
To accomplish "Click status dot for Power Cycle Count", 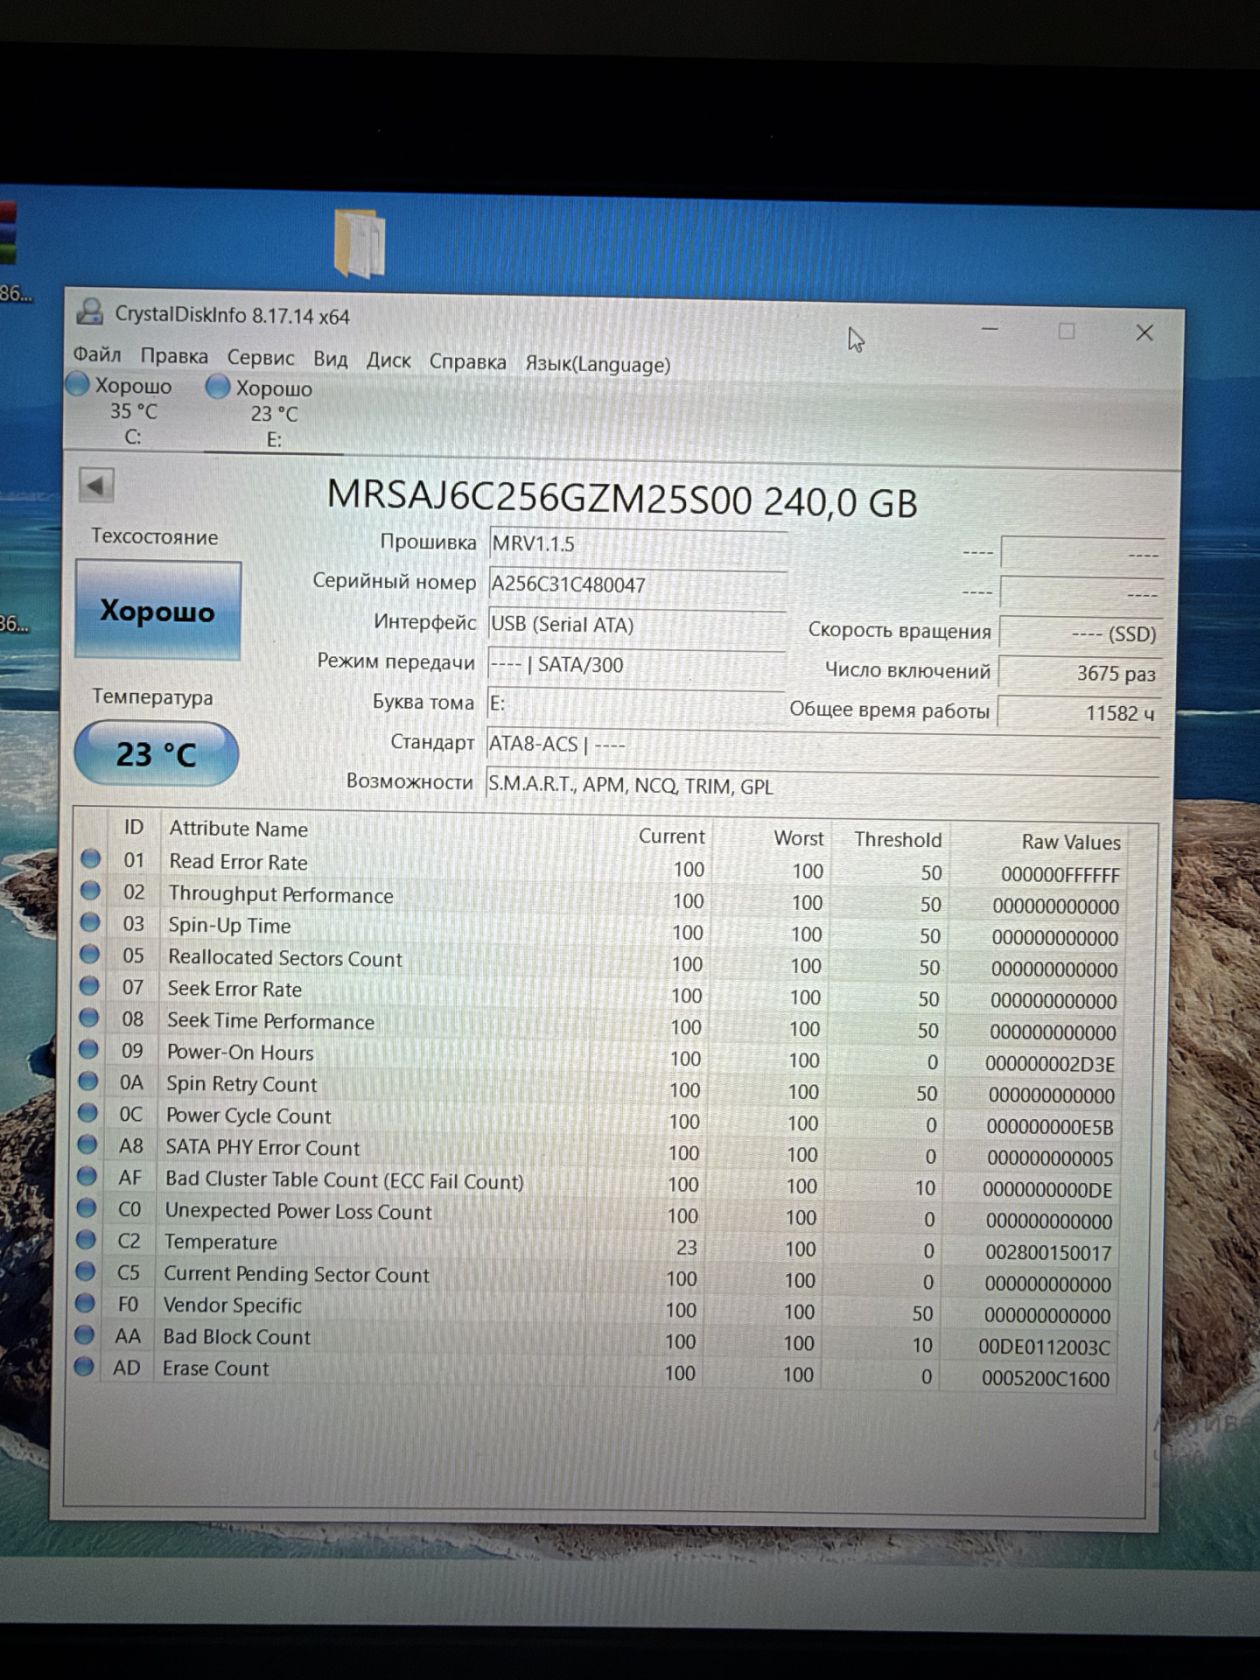I will pyautogui.click(x=87, y=1112).
